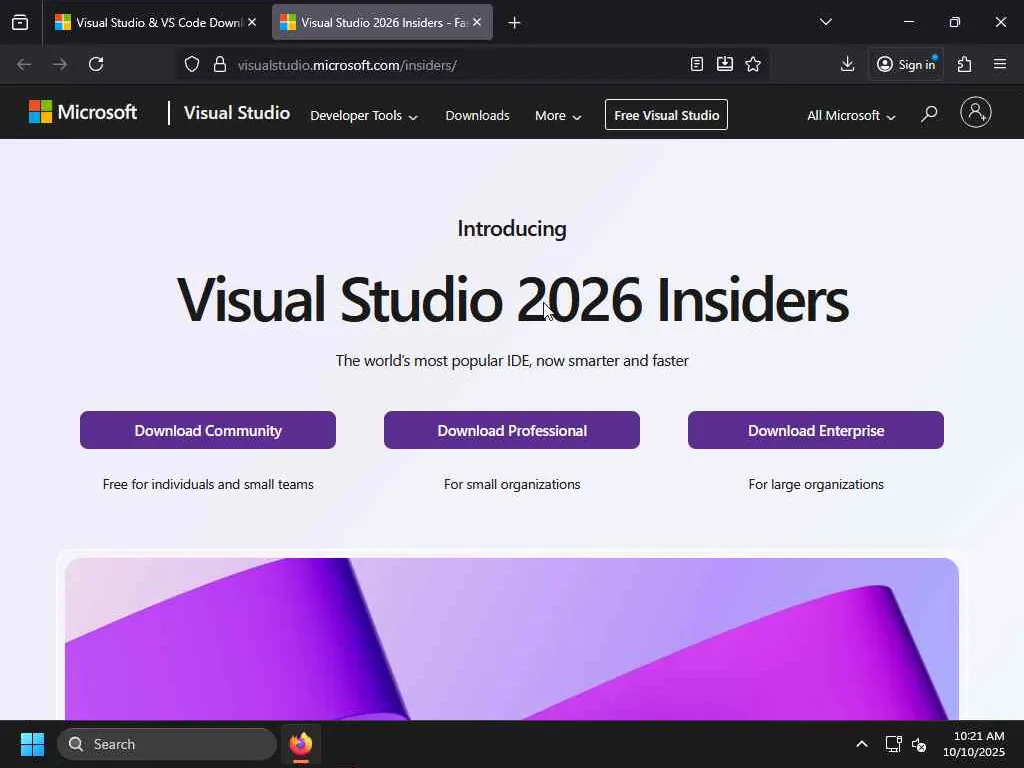The image size is (1024, 768).
Task: Open the Windows Start menu
Action: point(32,744)
